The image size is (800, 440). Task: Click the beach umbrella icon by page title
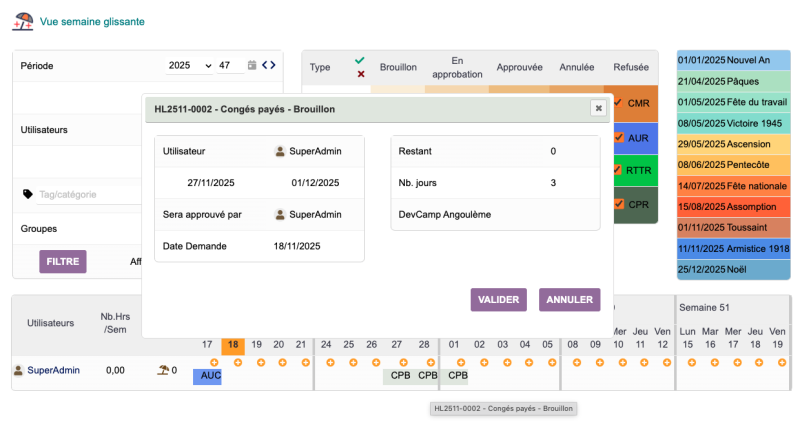tap(21, 20)
